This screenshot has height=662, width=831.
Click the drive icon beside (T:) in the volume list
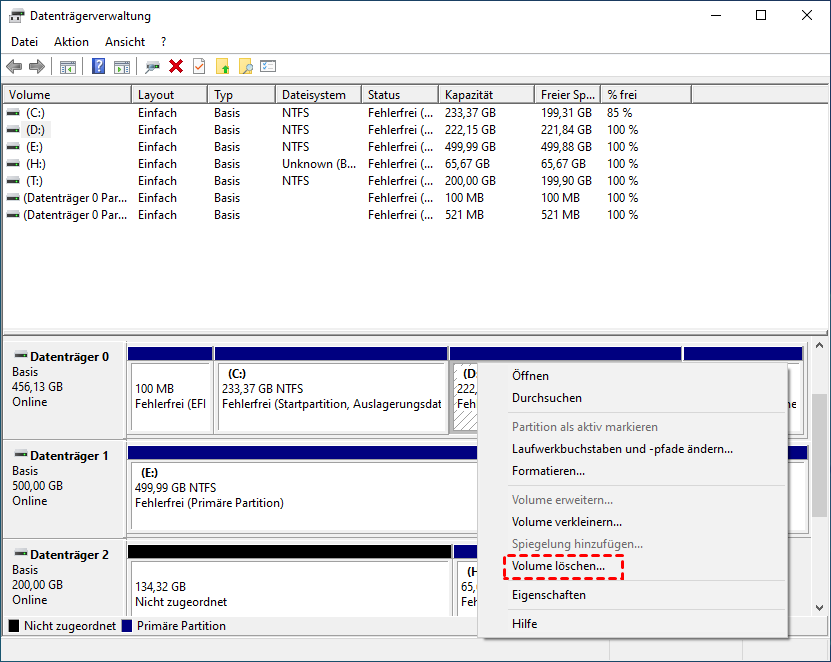tap(13, 181)
